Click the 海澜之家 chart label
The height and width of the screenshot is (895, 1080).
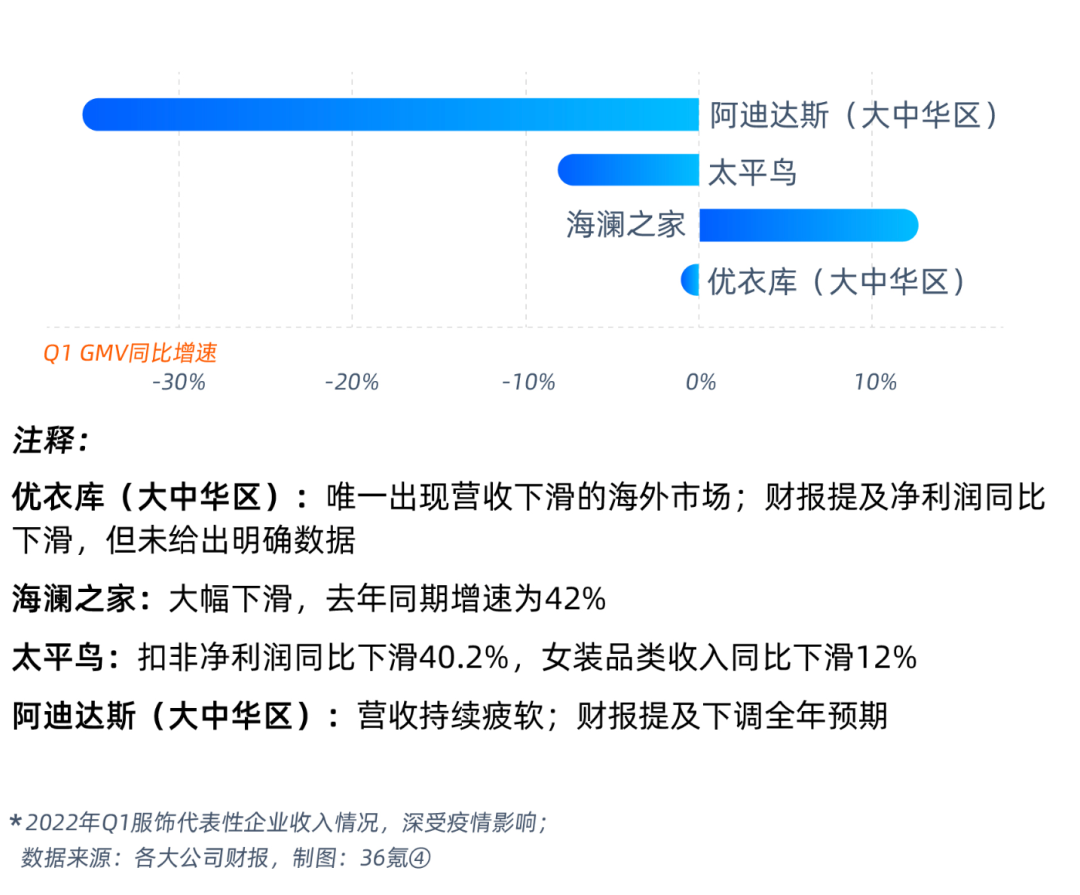coord(626,225)
